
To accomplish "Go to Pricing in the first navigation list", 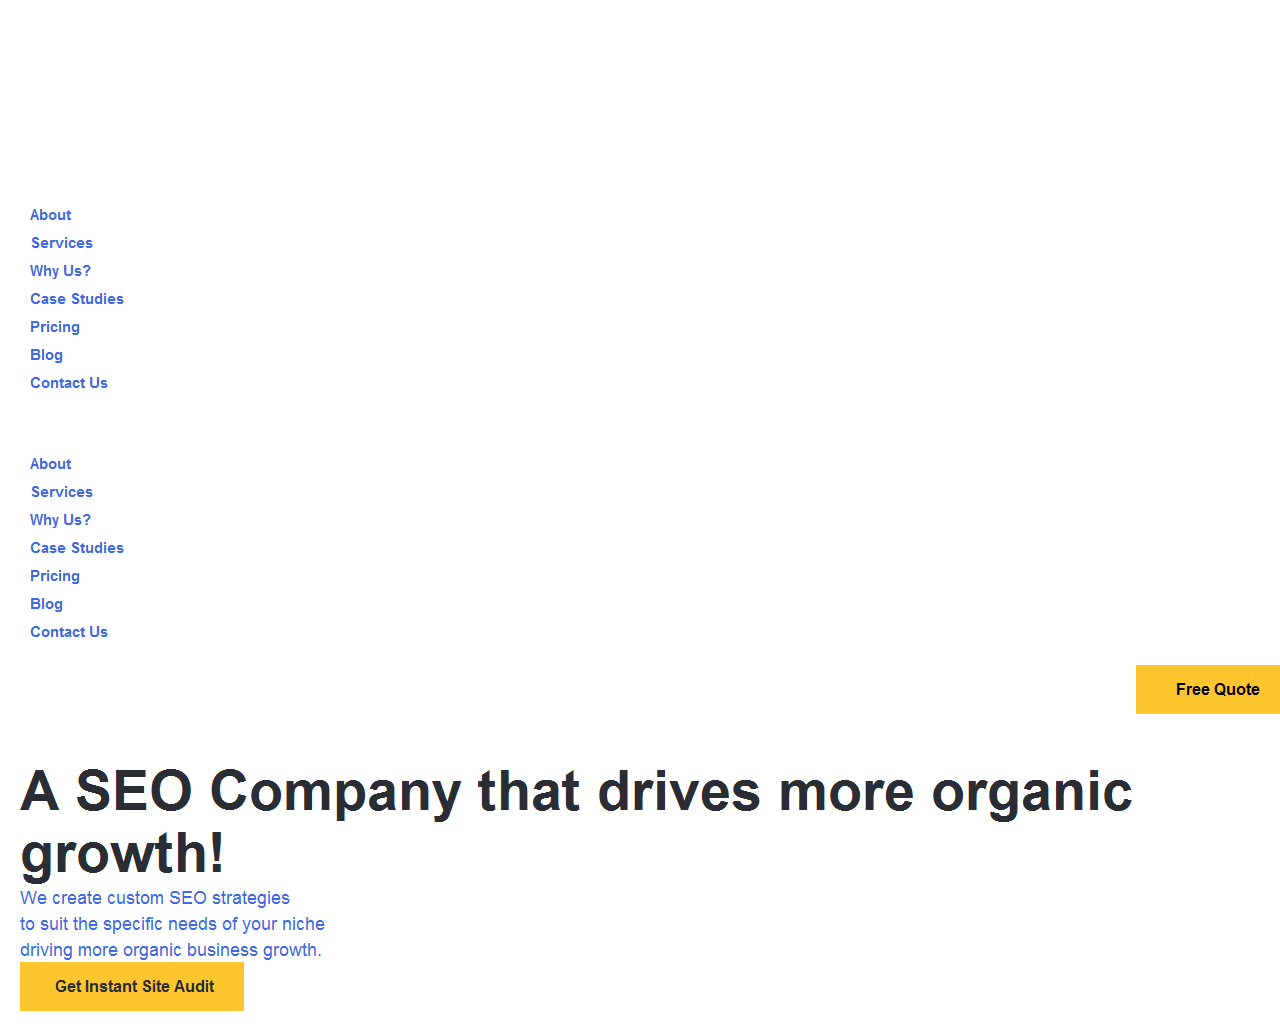I will pyautogui.click(x=55, y=327).
